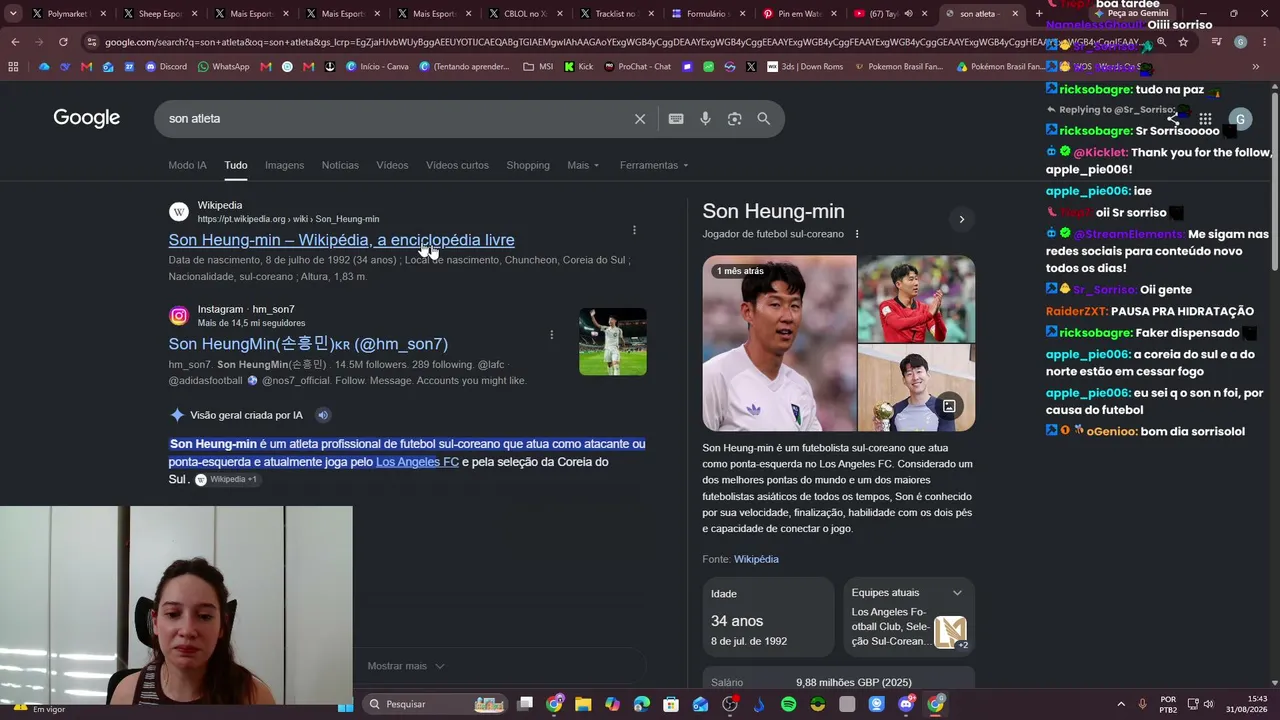
Task: Open Wikipedia +1 sources chip
Action: [x=227, y=480]
